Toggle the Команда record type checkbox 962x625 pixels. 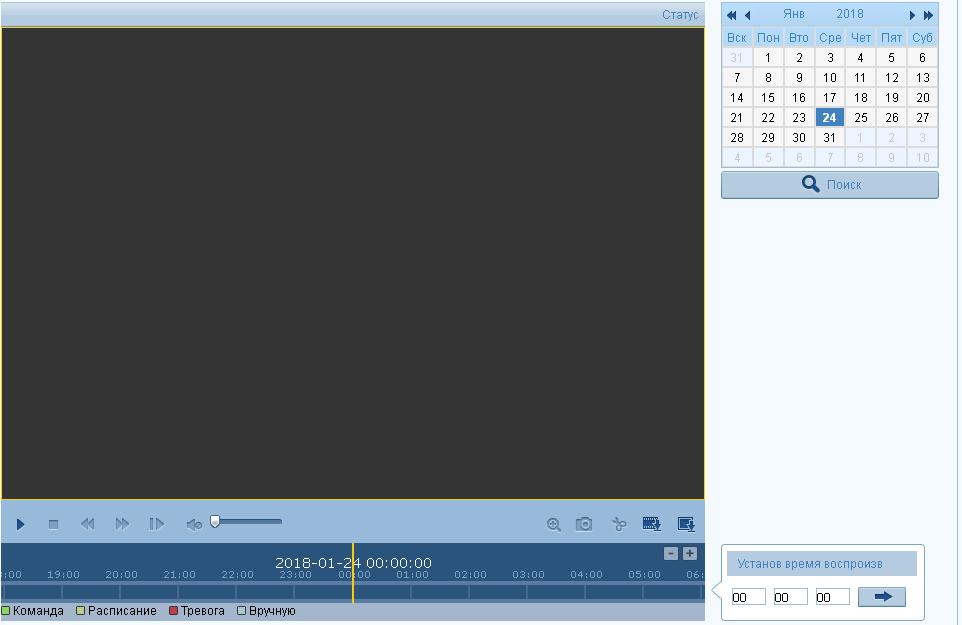[6, 611]
